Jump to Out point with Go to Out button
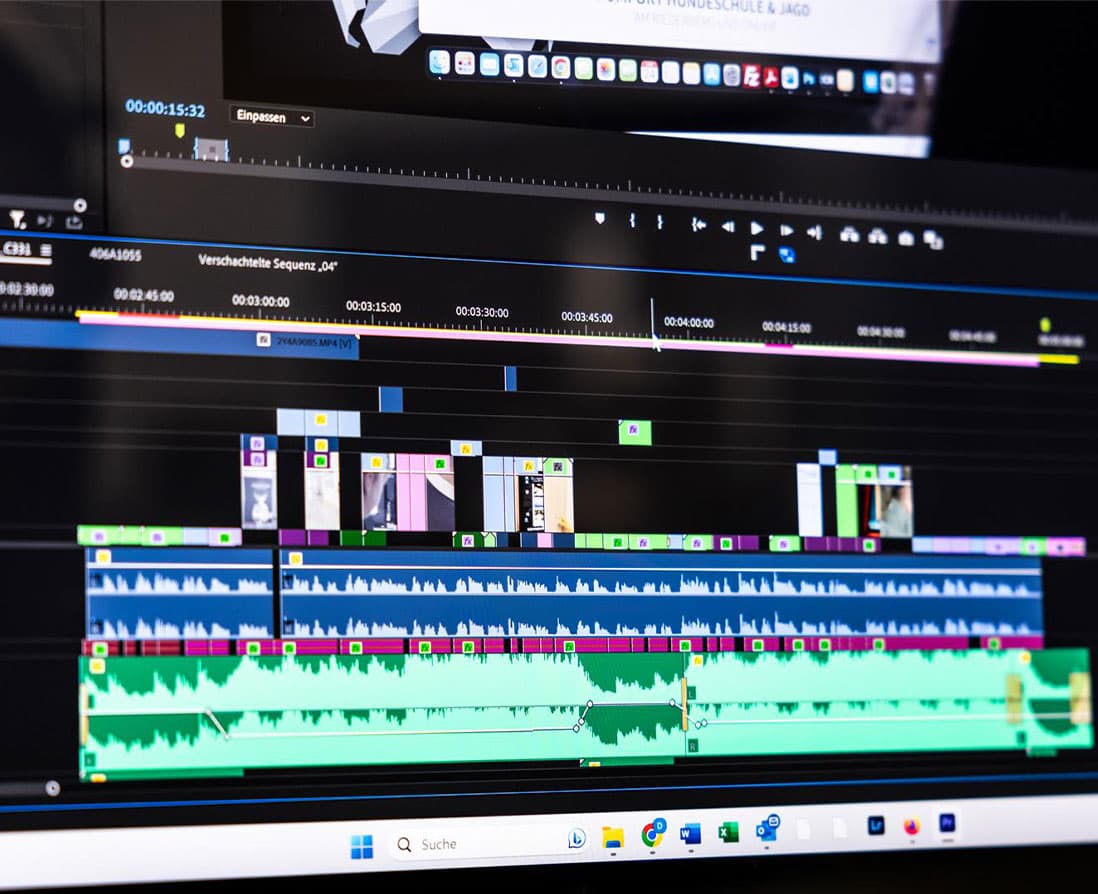This screenshot has width=1098, height=894. click(814, 232)
